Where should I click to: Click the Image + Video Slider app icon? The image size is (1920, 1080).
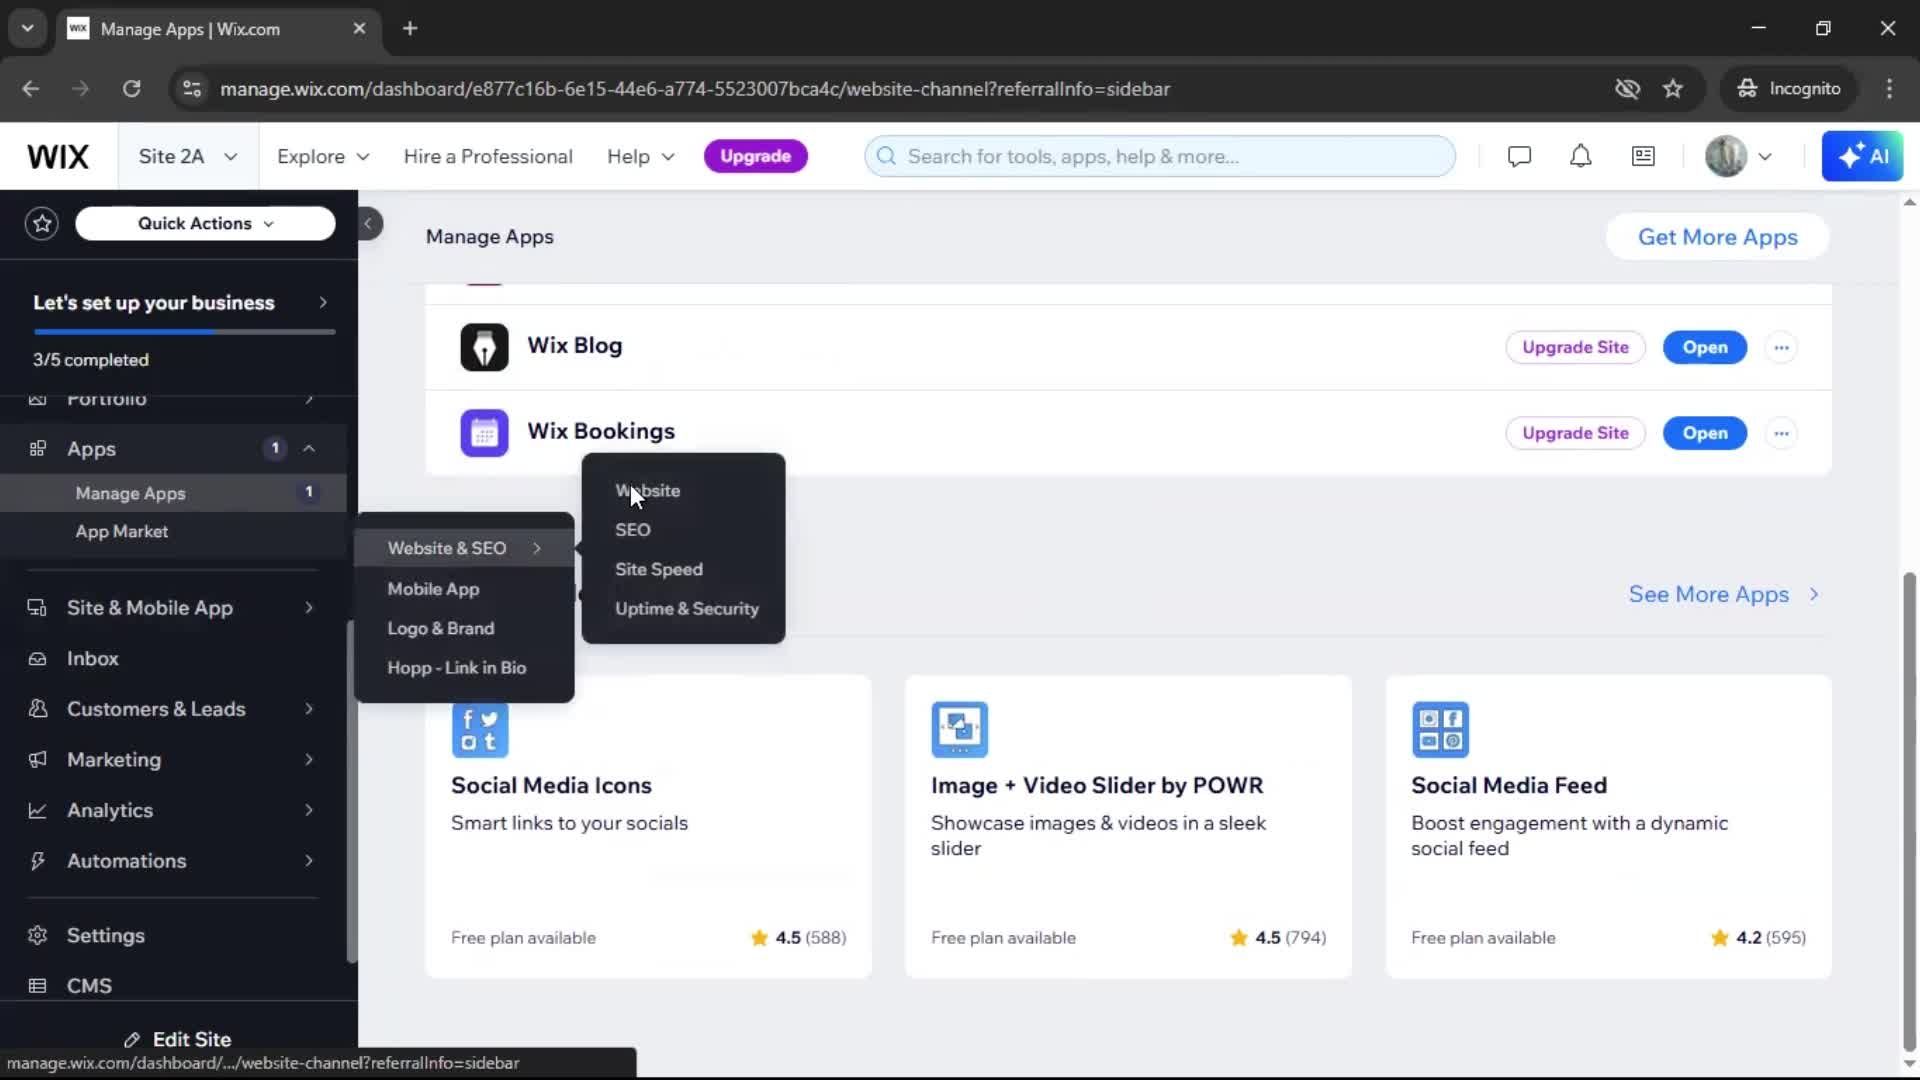pyautogui.click(x=960, y=730)
